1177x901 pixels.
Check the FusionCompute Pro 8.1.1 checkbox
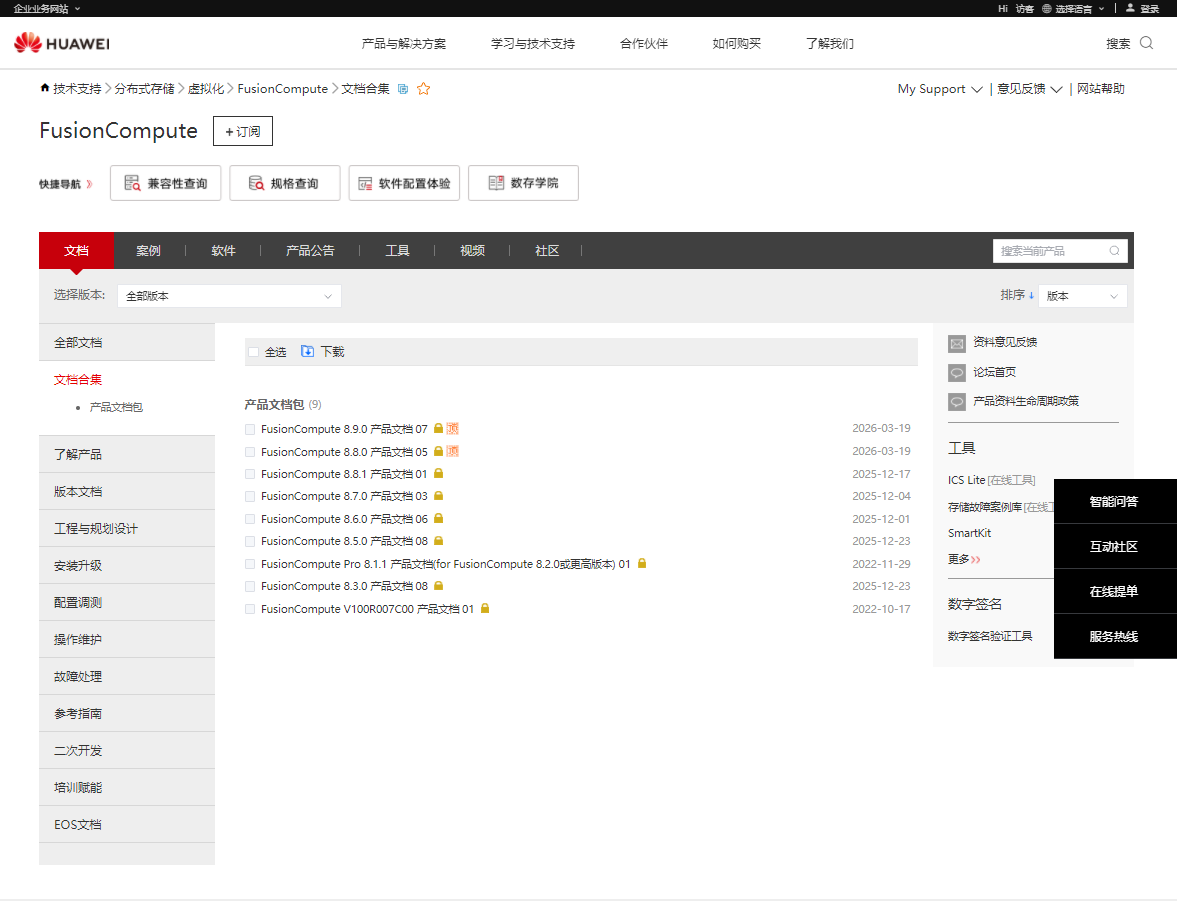(250, 564)
